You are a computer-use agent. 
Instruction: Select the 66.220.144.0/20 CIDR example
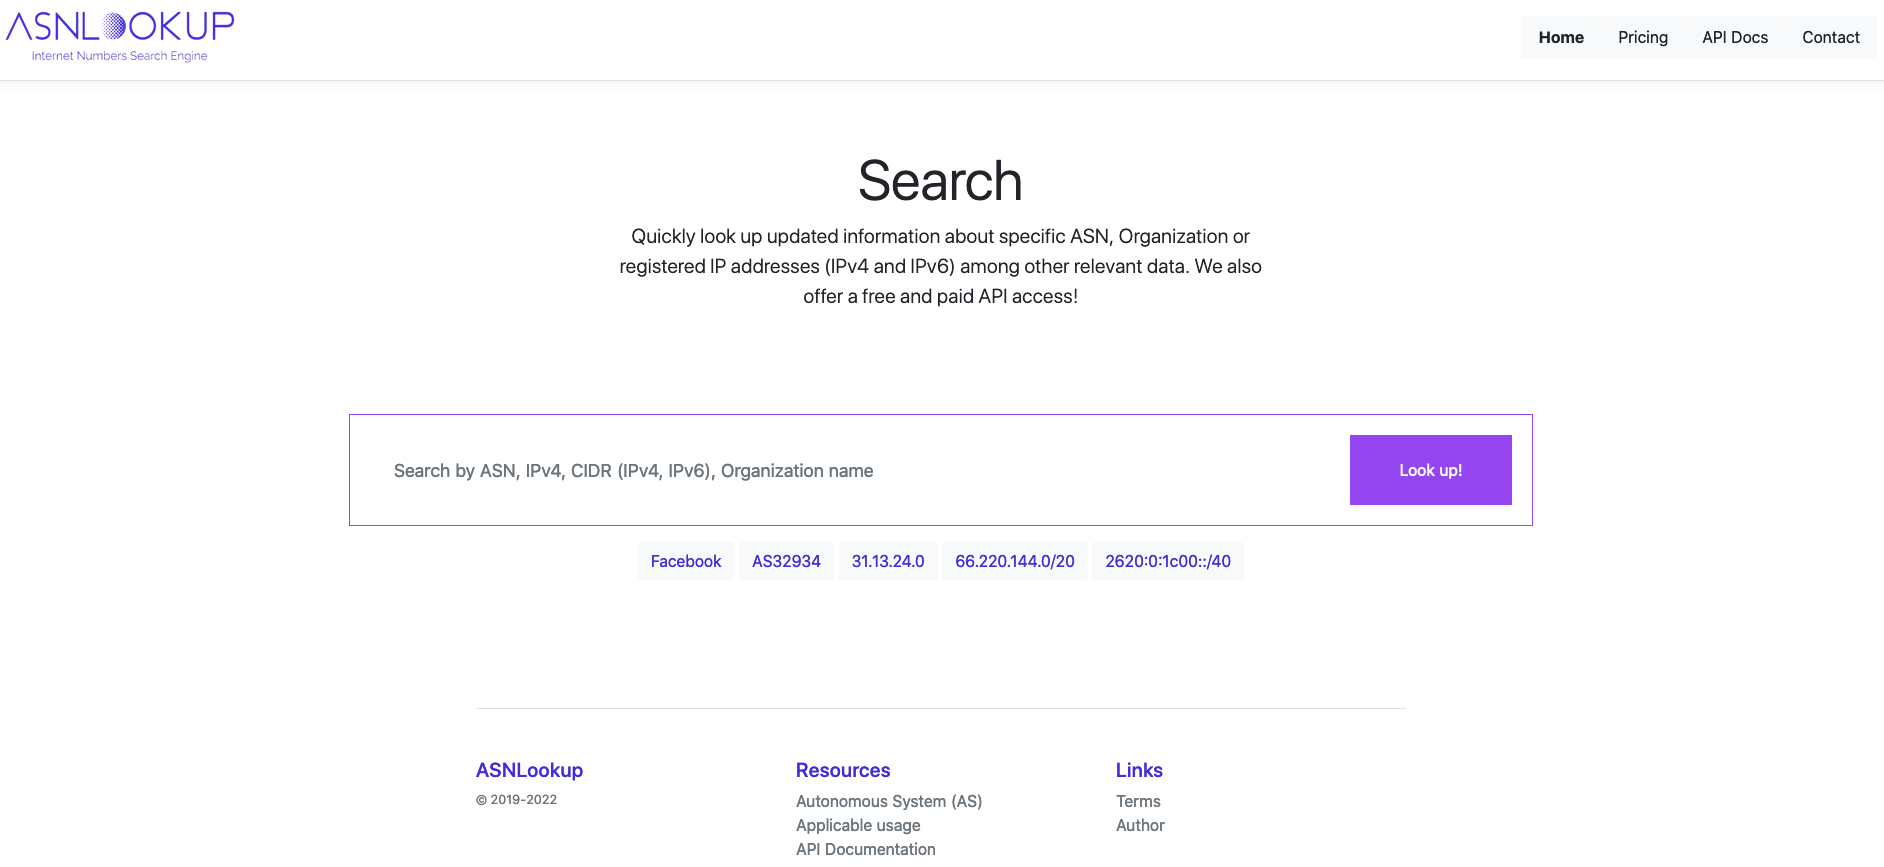click(x=1014, y=561)
